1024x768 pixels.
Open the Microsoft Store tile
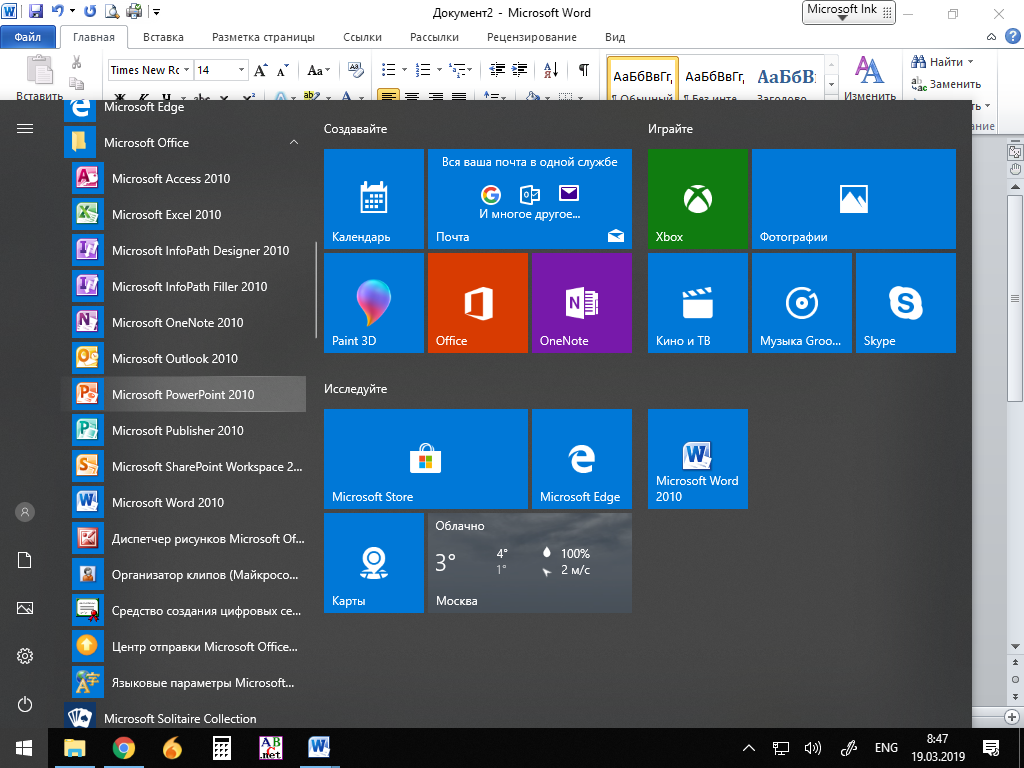coord(425,459)
